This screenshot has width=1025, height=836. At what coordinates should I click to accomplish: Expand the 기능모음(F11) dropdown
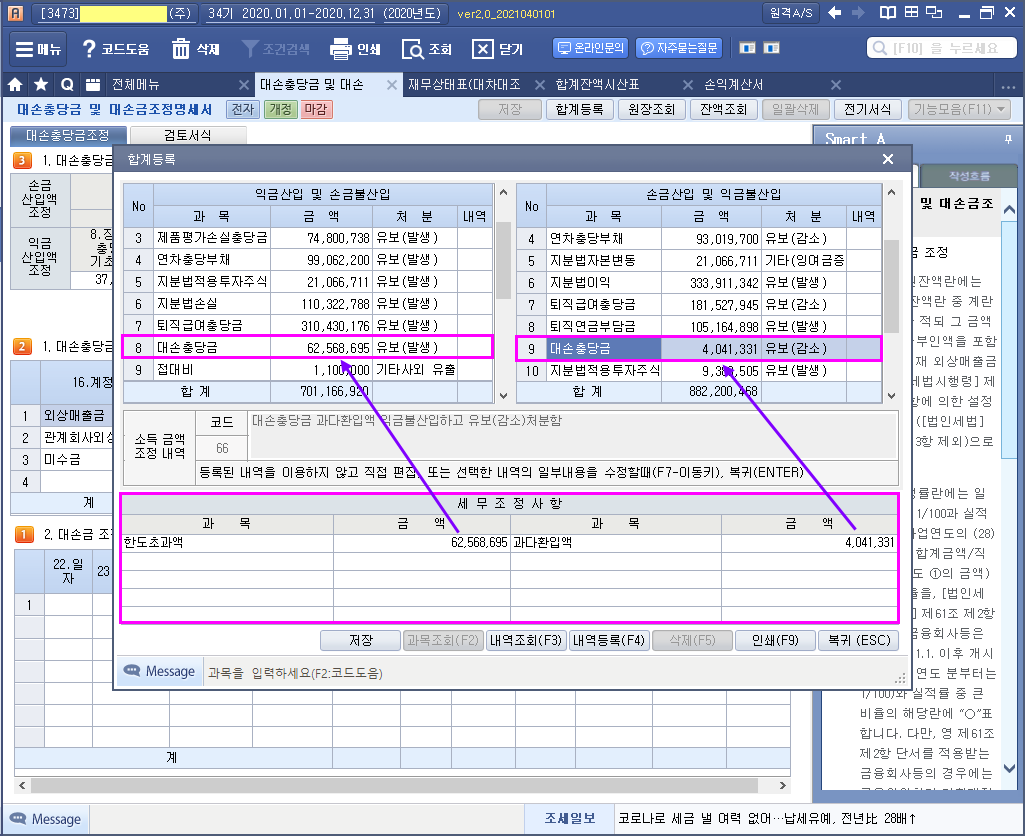[959, 109]
